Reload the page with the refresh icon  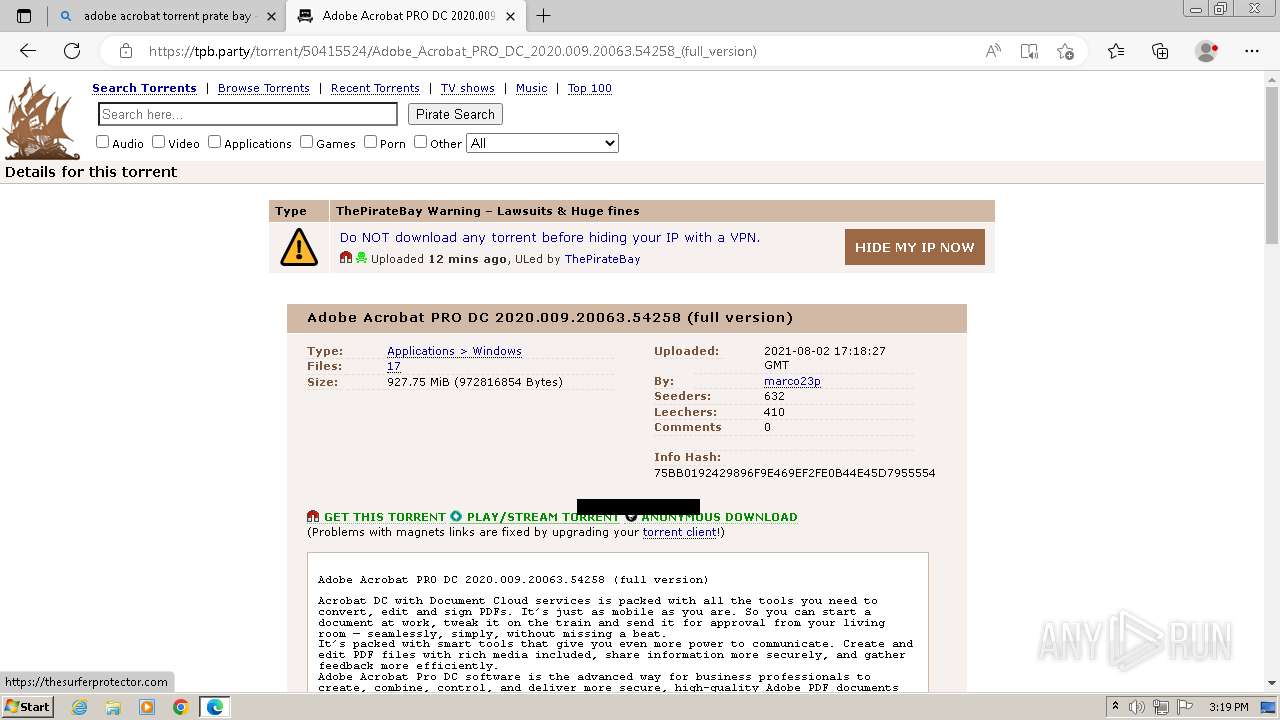point(72,51)
